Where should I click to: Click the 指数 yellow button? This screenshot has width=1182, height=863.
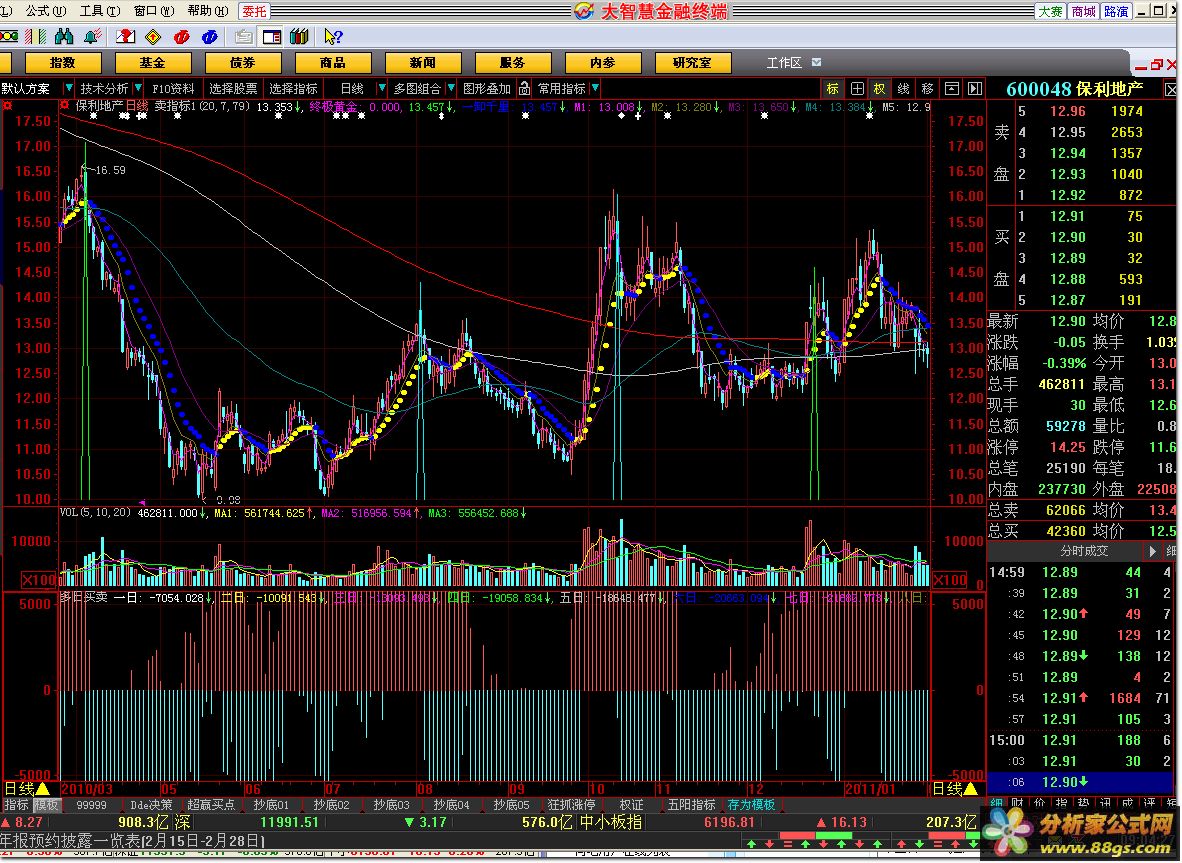[63, 63]
